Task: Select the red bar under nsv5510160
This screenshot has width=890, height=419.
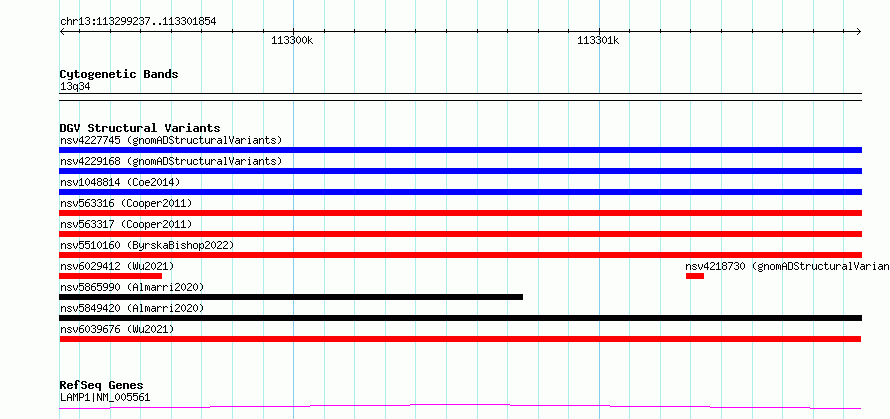Action: click(460, 255)
